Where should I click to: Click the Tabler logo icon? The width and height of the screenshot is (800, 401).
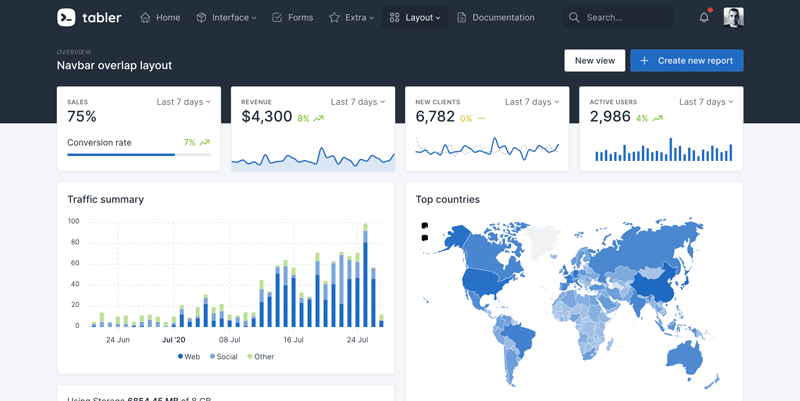pyautogui.click(x=66, y=17)
